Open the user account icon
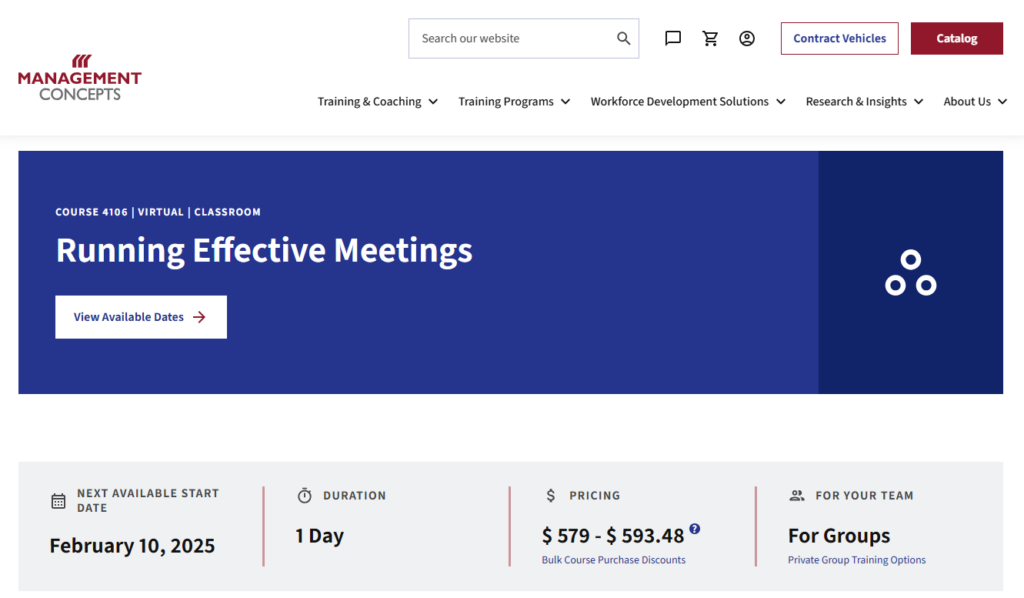The height and width of the screenshot is (598, 1024). tap(747, 39)
